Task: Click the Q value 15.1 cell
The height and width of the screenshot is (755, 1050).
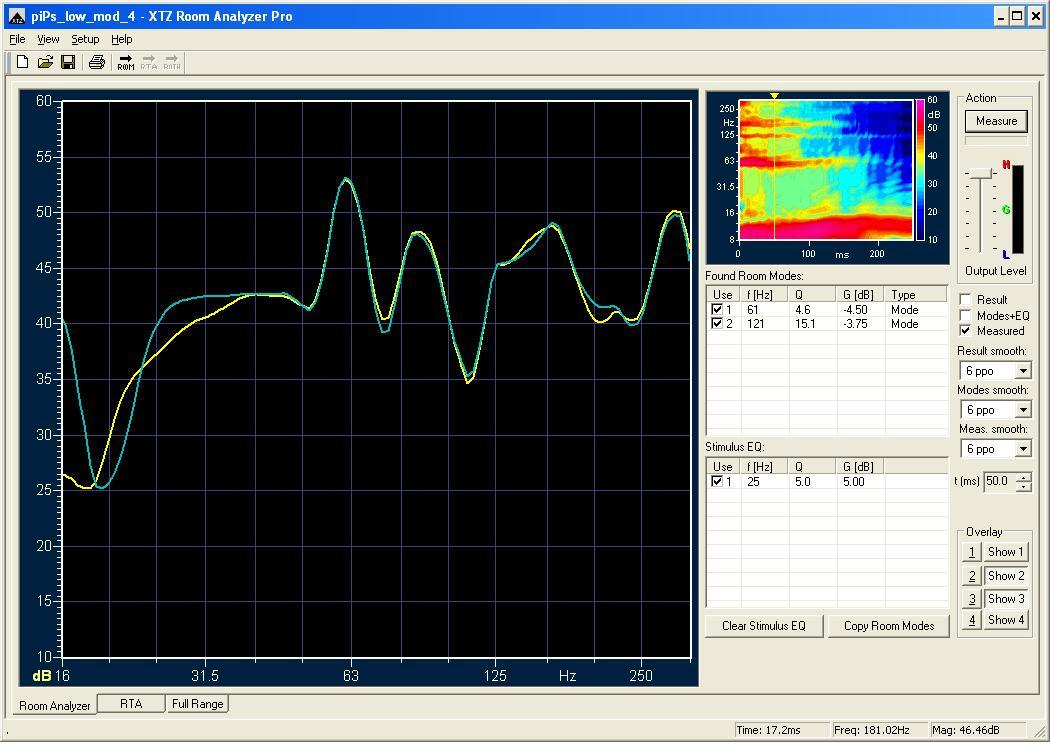Action: [x=805, y=324]
